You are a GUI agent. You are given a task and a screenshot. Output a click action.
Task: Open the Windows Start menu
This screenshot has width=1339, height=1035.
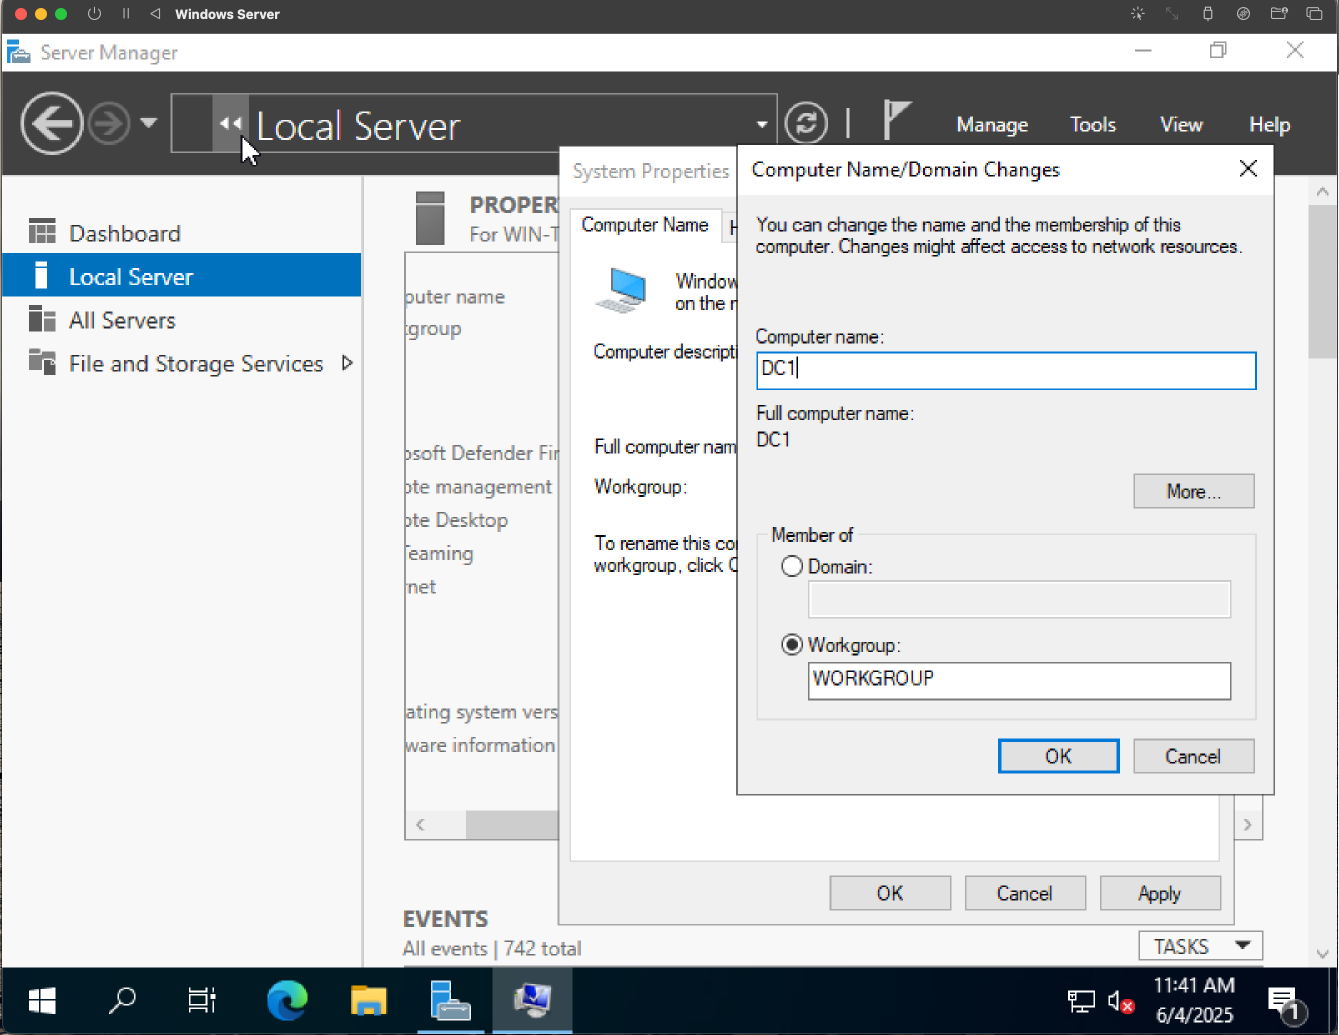(x=42, y=1000)
